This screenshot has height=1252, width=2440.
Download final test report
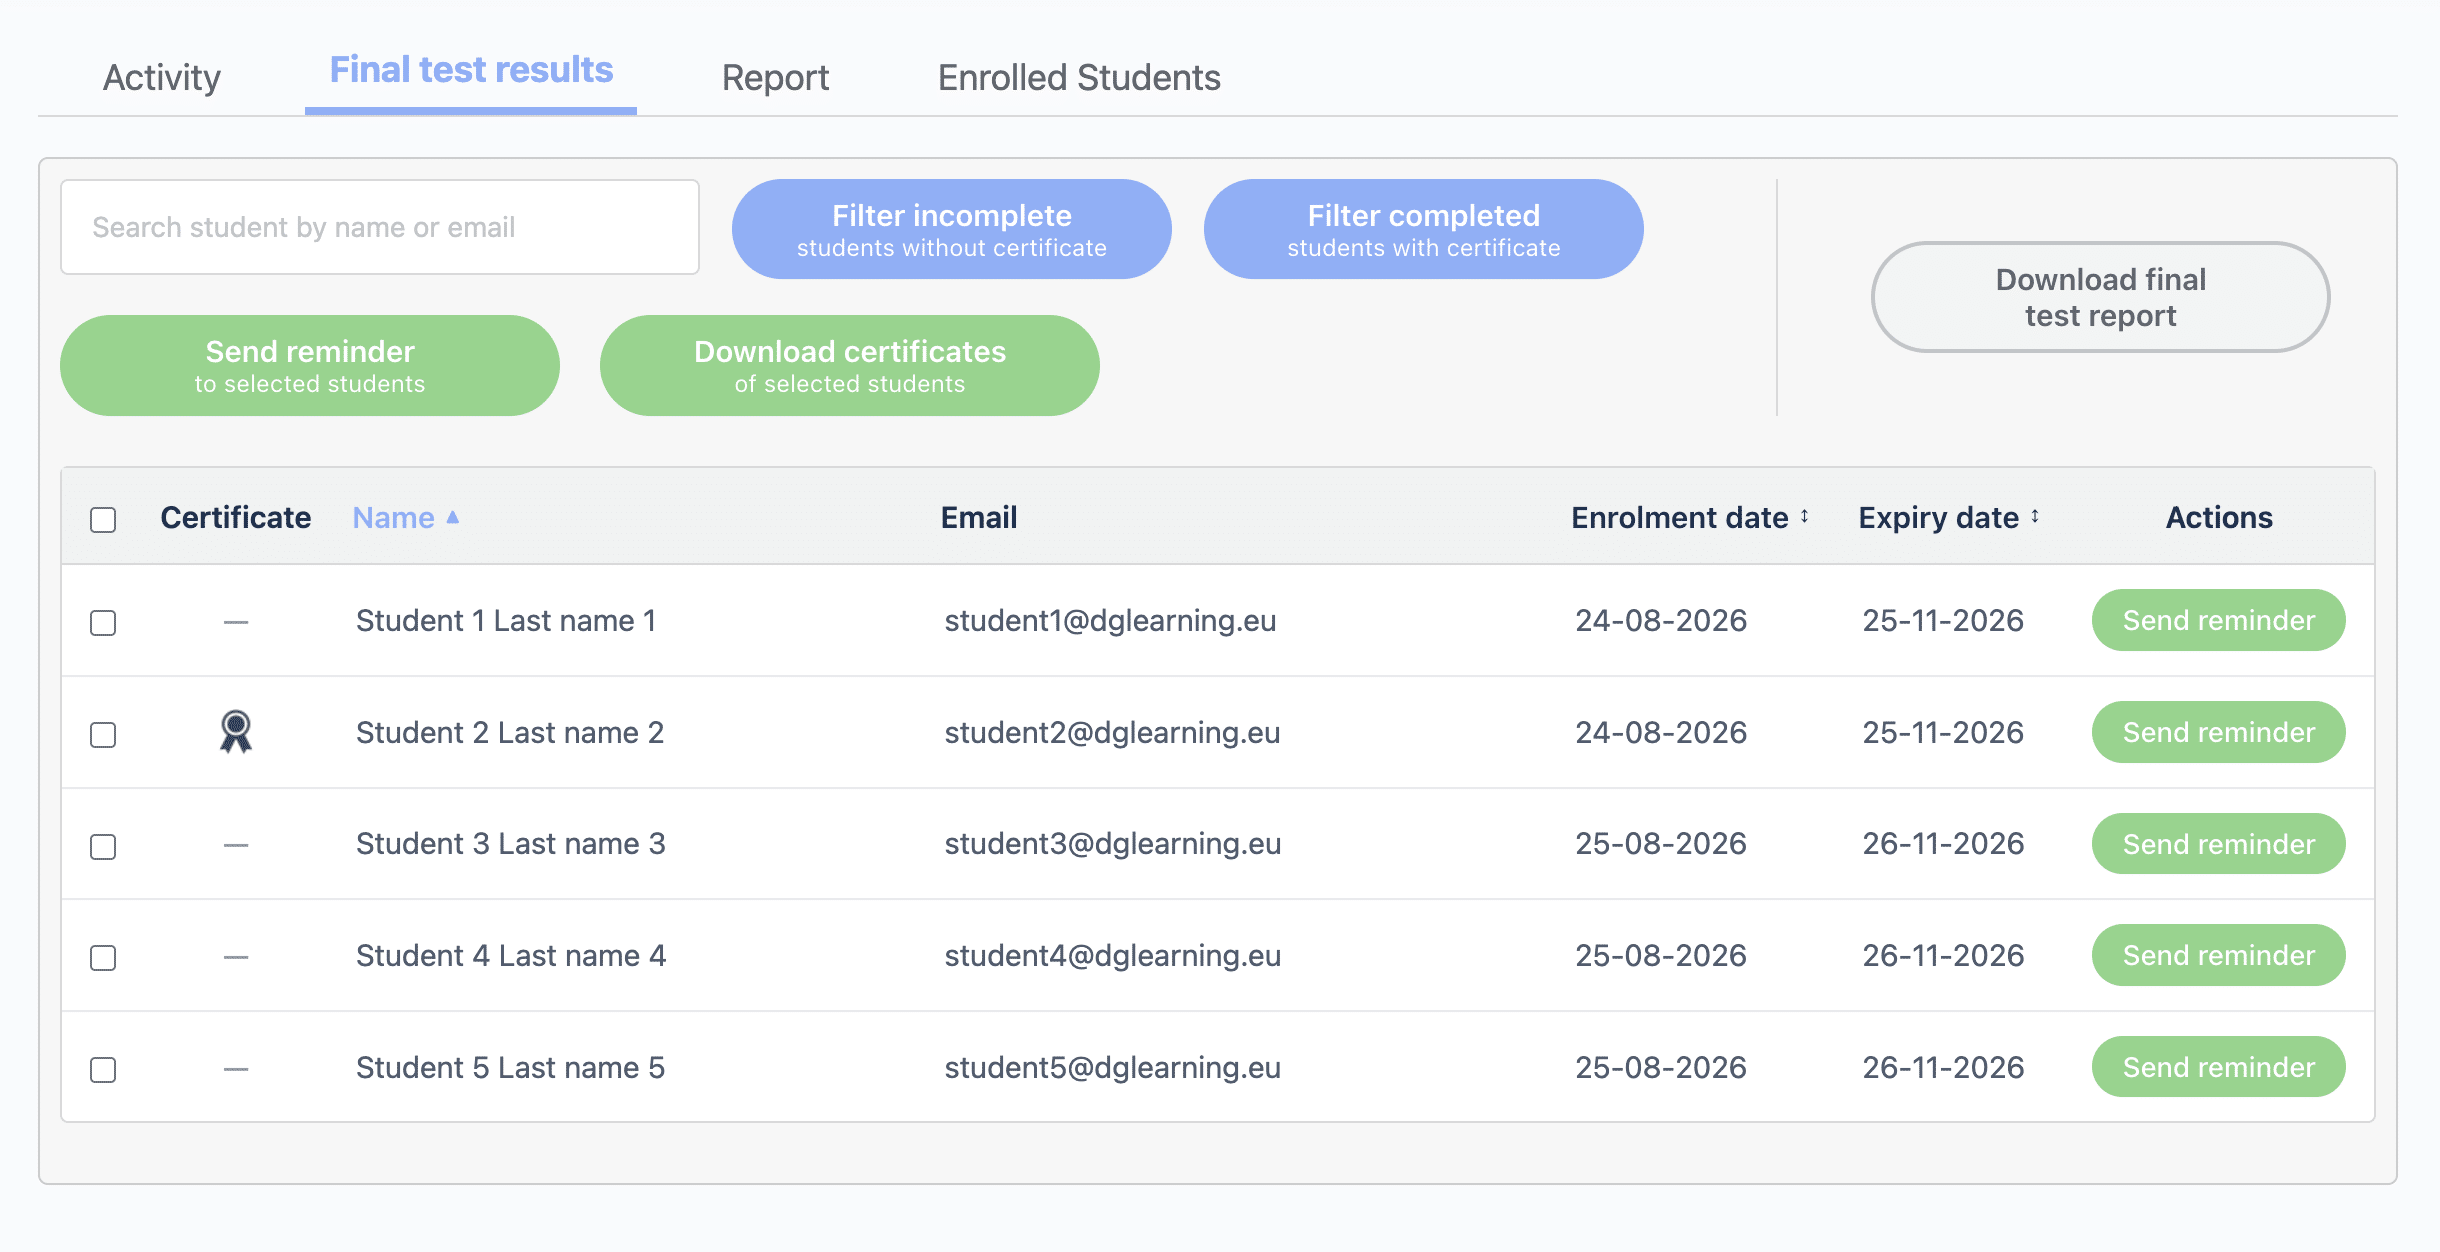click(2101, 297)
